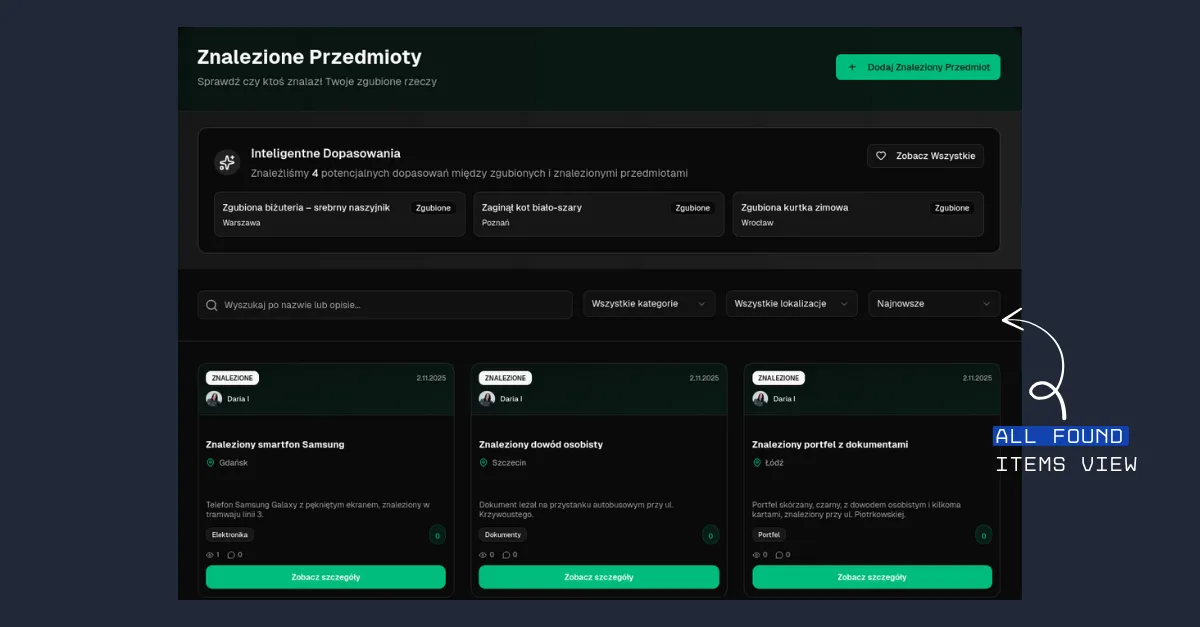The height and width of the screenshot is (627, 1200).
Task: Click Dodaj Znaleziony Przedmiot button
Action: coord(918,67)
